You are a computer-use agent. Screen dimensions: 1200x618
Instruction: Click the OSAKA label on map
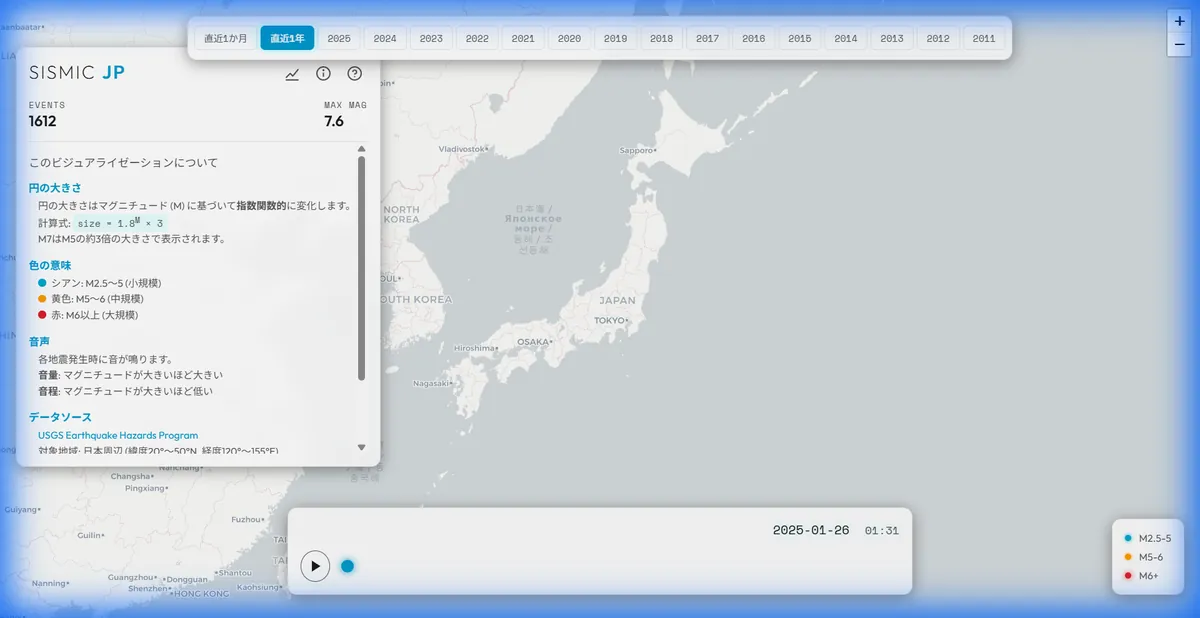coord(534,341)
